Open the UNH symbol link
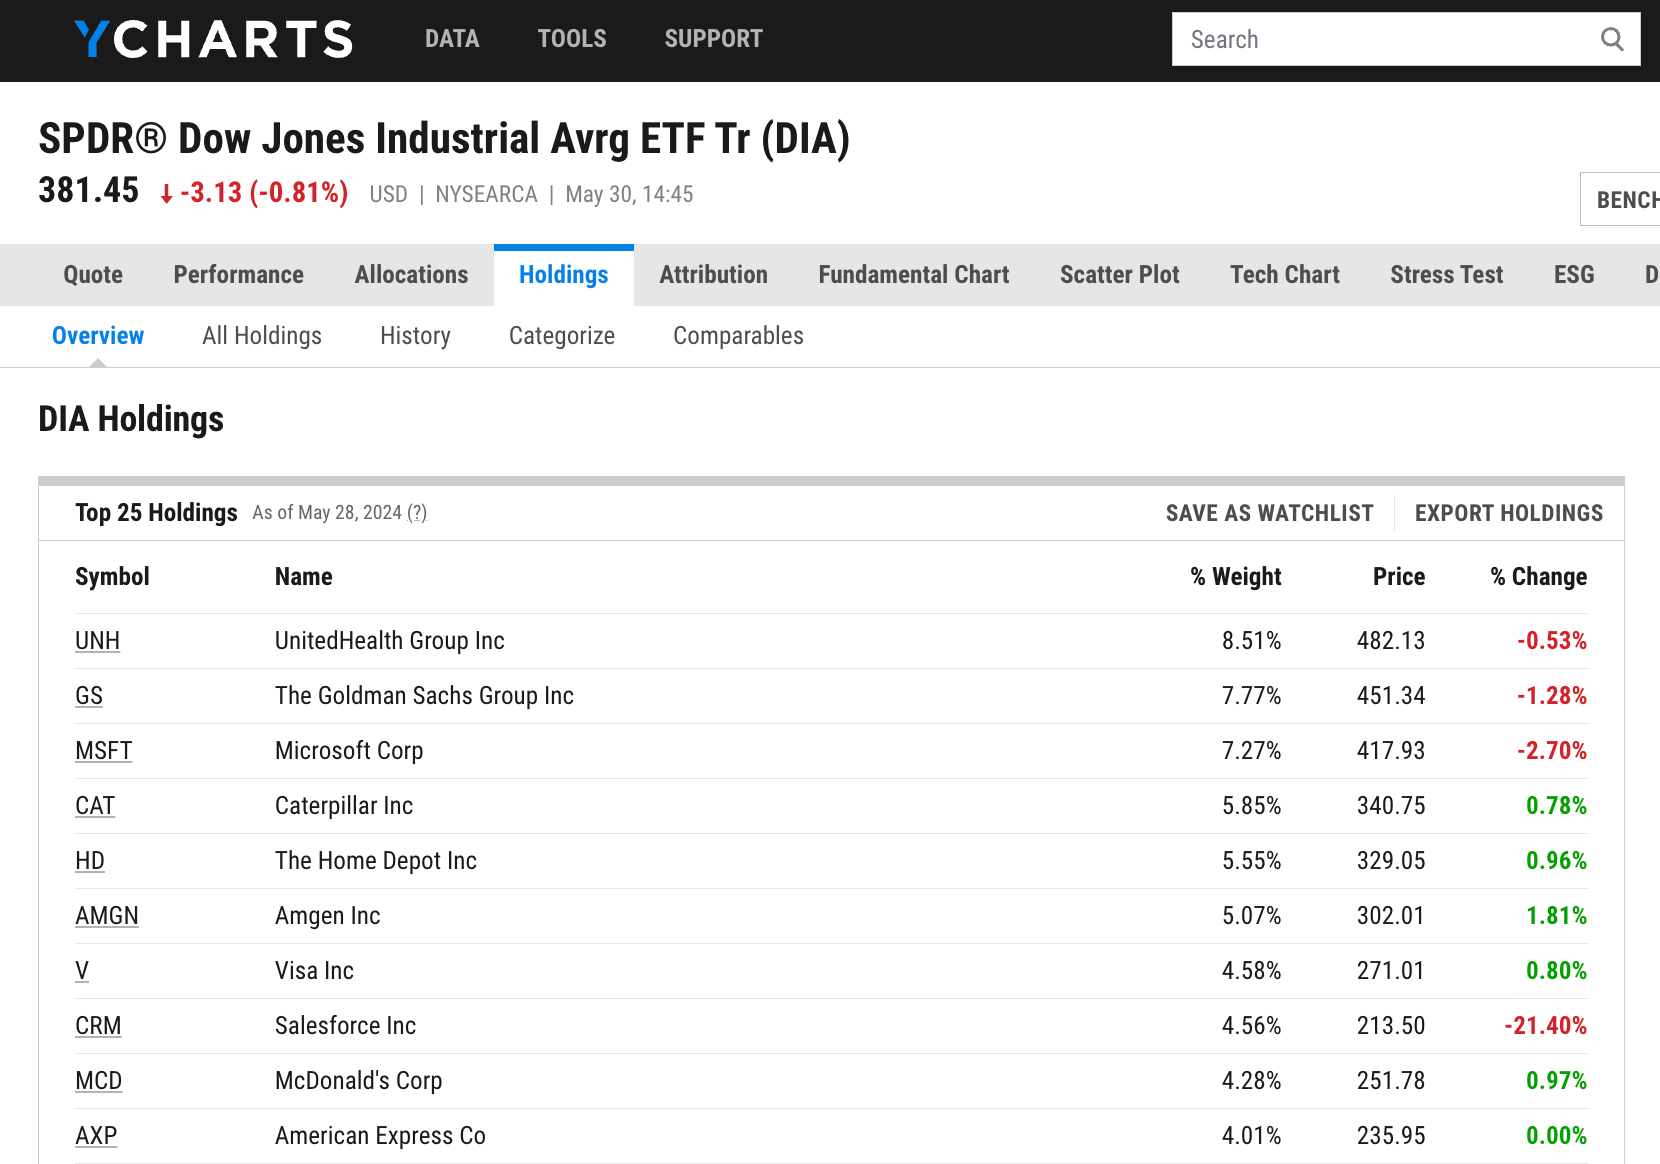This screenshot has width=1660, height=1164. tap(98, 641)
